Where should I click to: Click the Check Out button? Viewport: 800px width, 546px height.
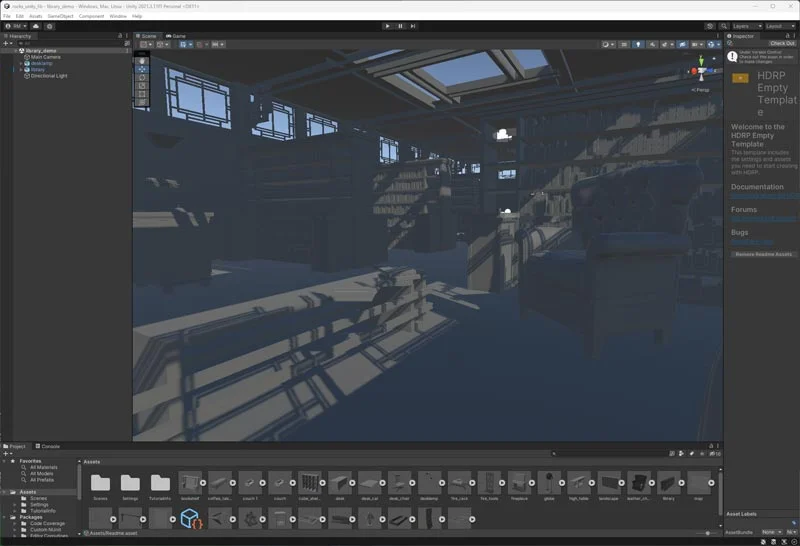(782, 44)
